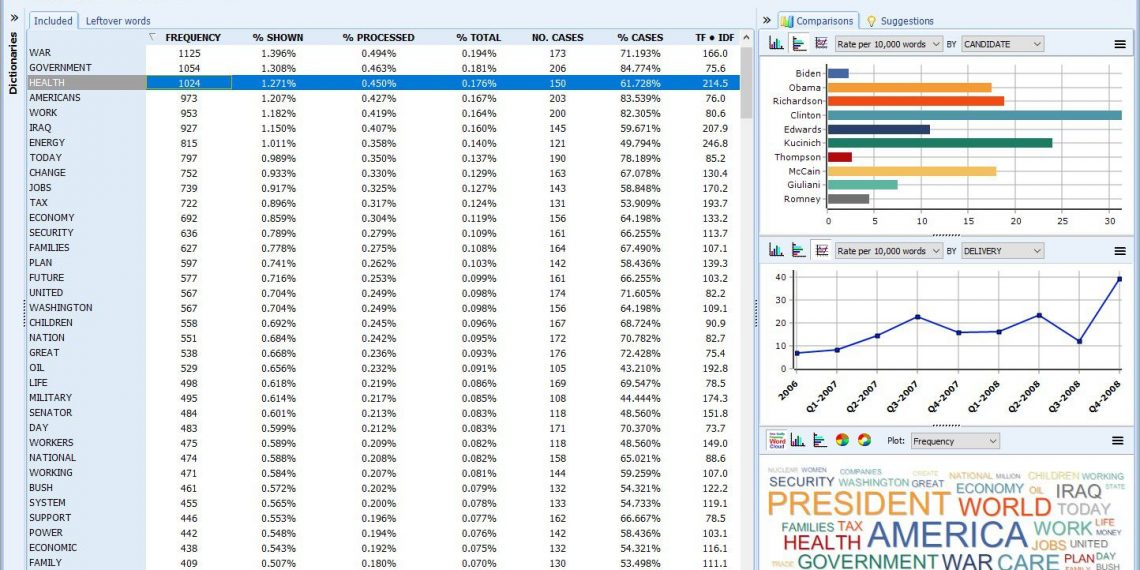
Task: Switch word plot to pie chart
Action: 842,441
